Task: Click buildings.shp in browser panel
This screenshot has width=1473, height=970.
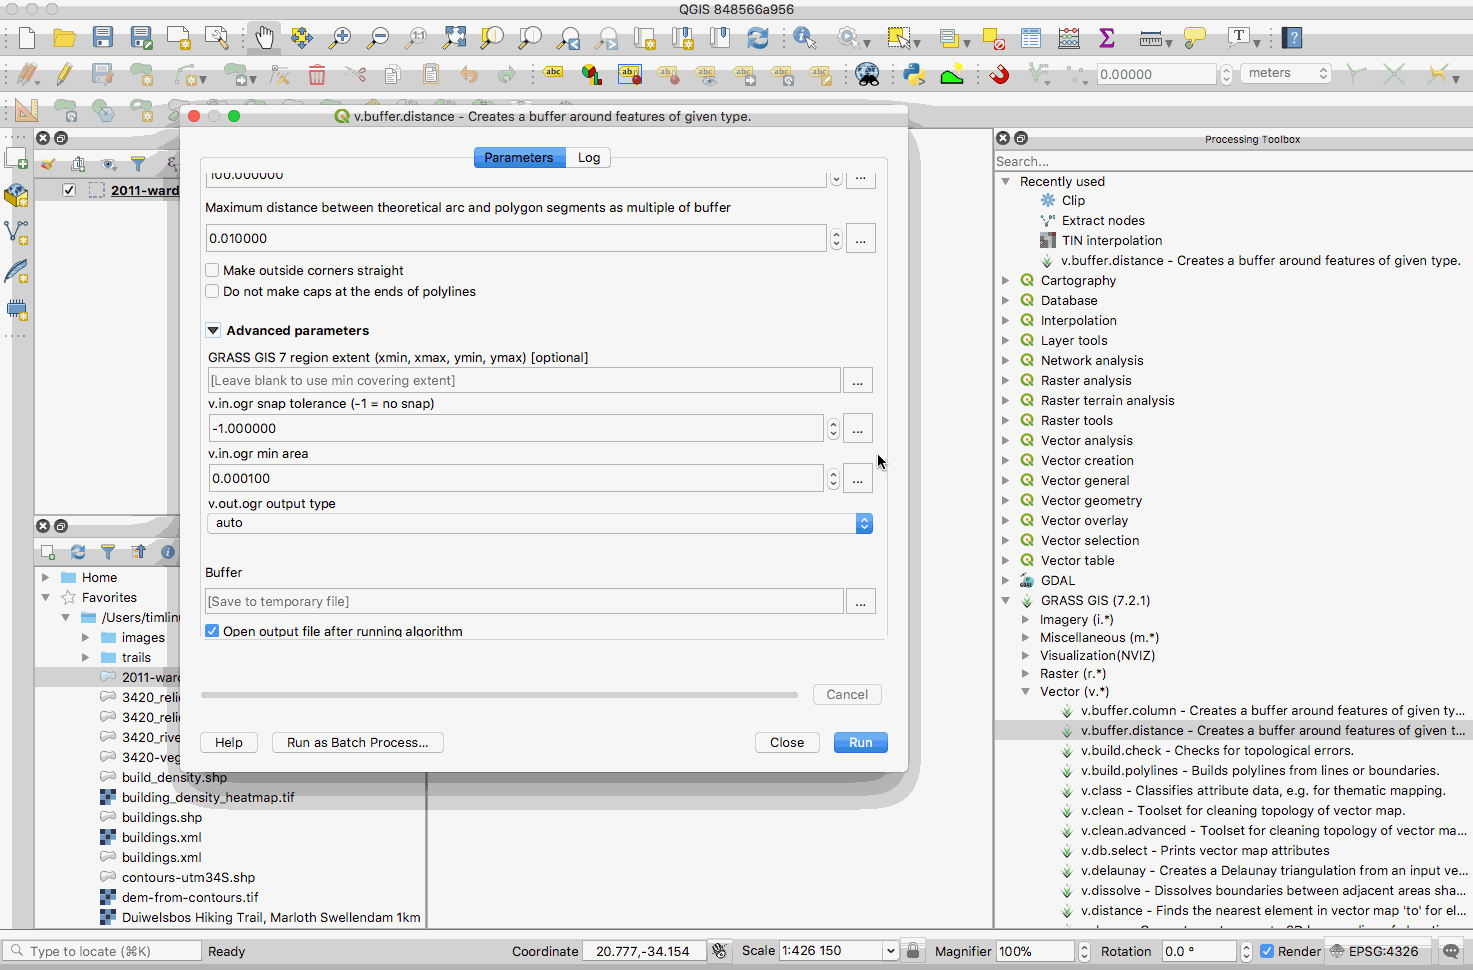Action: point(162,817)
